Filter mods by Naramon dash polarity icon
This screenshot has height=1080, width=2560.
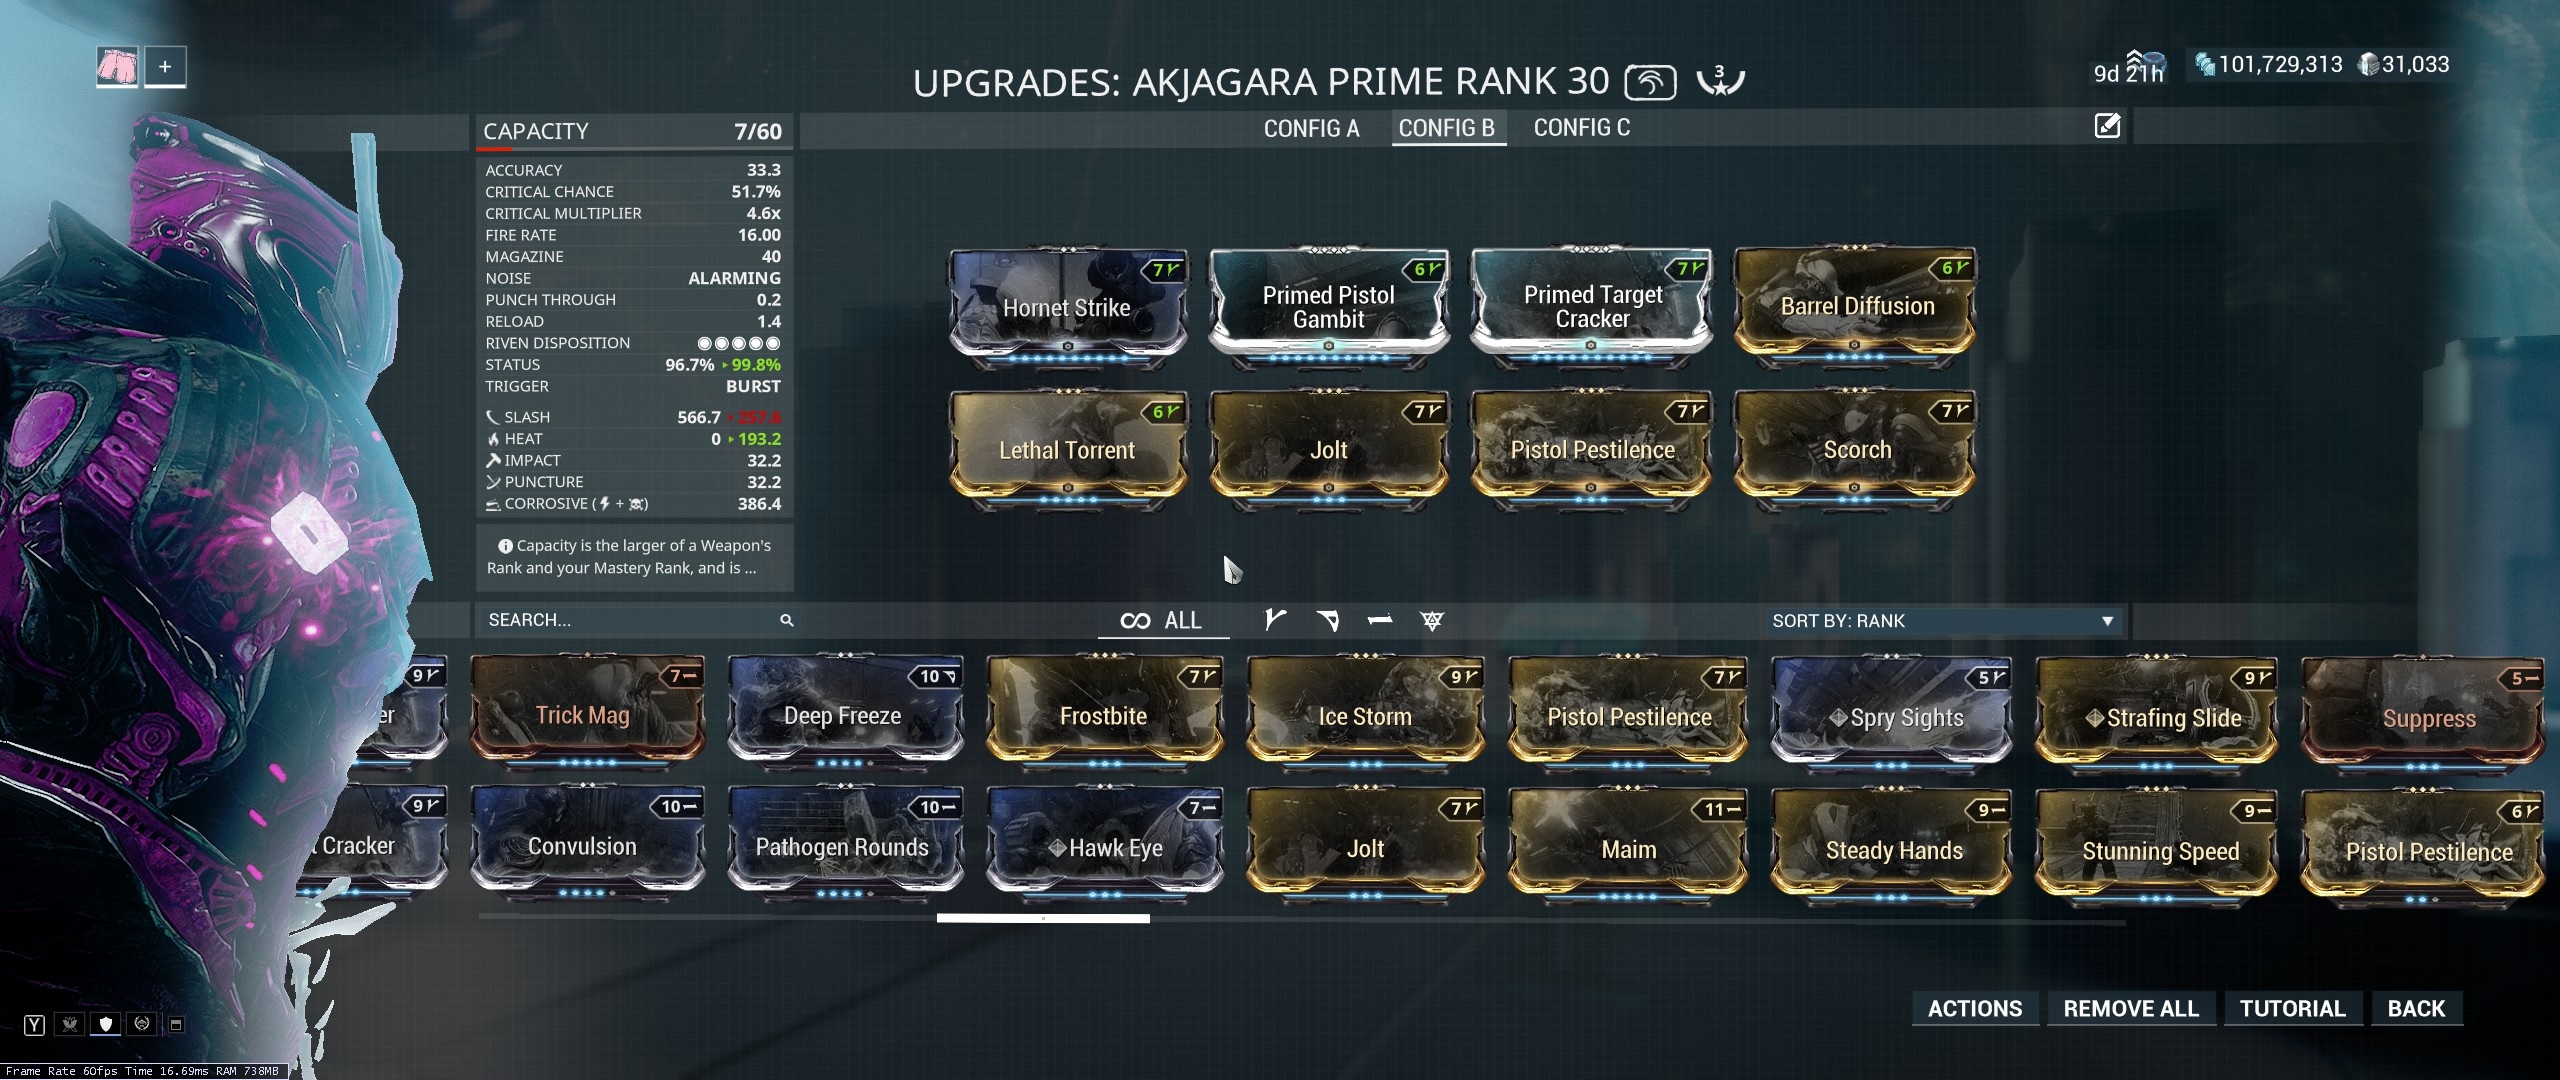[x=1380, y=621]
